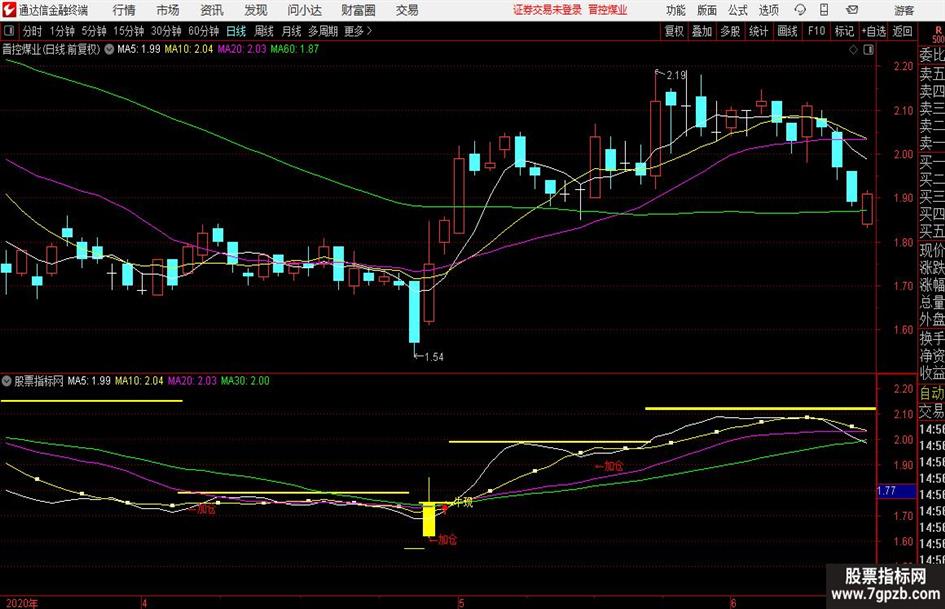Click the 委比 label in side panel
Viewport: 945px width, 609px height.
pyautogui.click(x=932, y=55)
